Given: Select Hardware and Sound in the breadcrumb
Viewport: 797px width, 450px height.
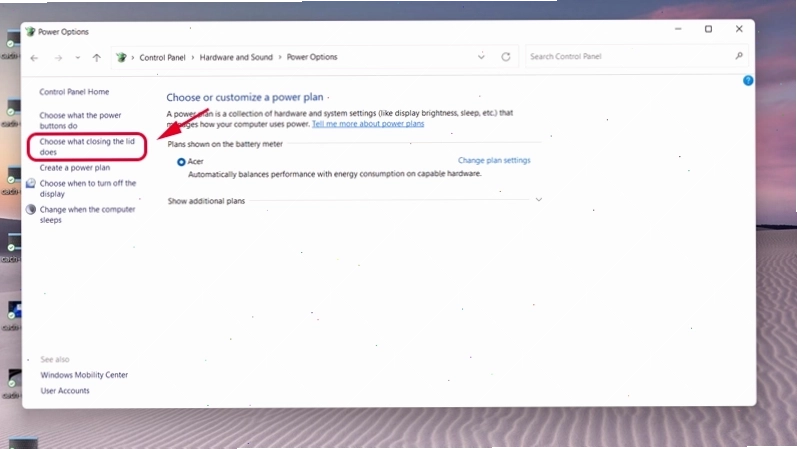Looking at the screenshot, I should [236, 57].
